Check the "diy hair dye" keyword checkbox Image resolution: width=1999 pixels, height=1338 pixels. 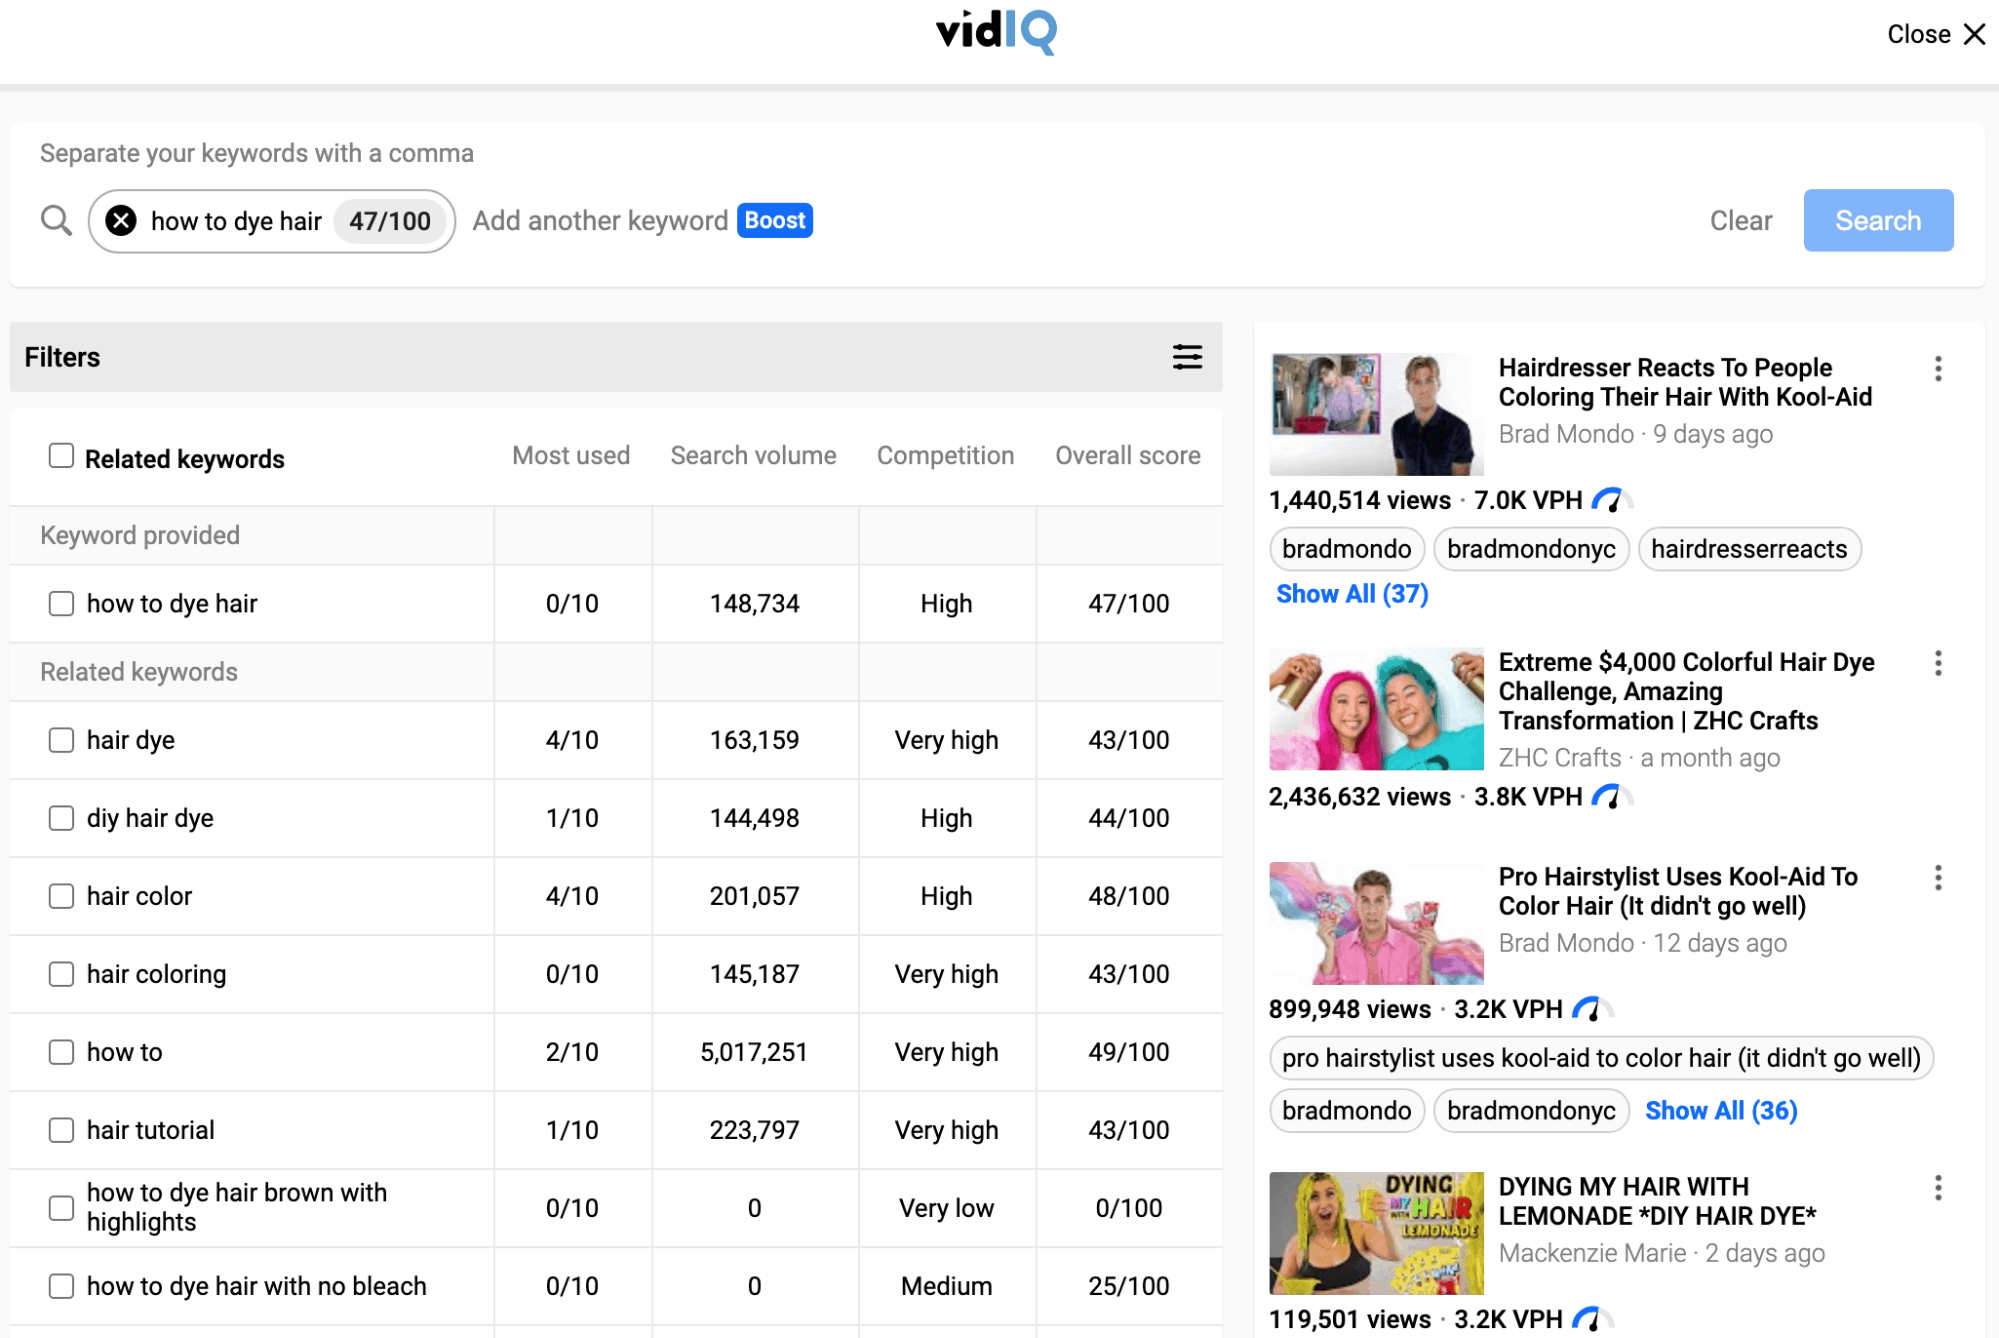click(x=62, y=817)
